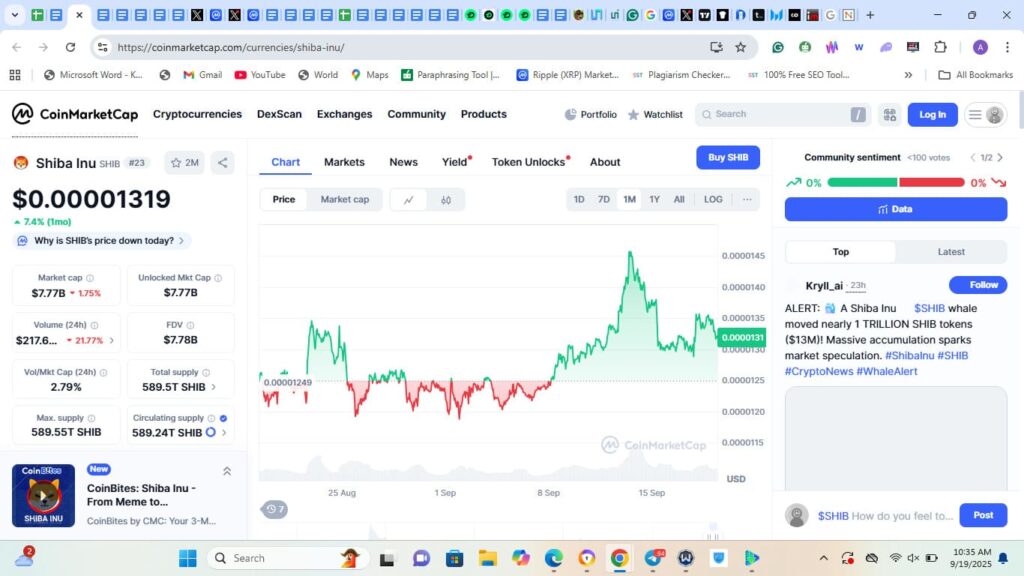
Task: Expand Circulating supply details arrow
Action: coord(224,433)
